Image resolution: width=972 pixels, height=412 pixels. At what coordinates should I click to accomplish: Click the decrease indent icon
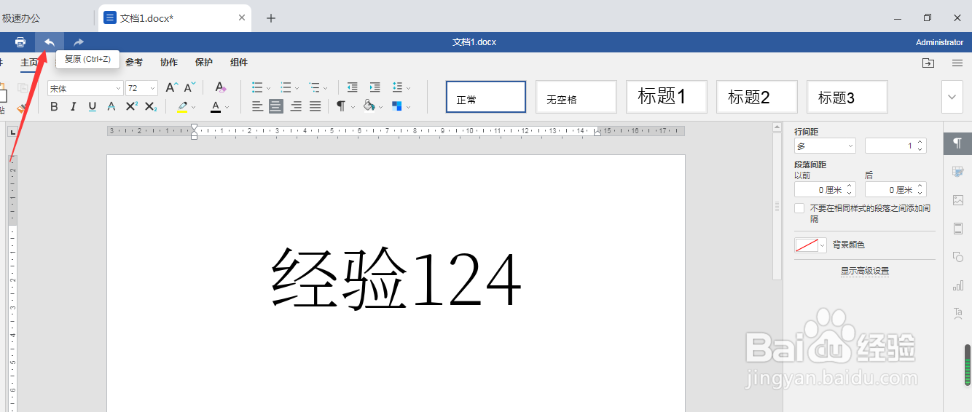[x=352, y=87]
